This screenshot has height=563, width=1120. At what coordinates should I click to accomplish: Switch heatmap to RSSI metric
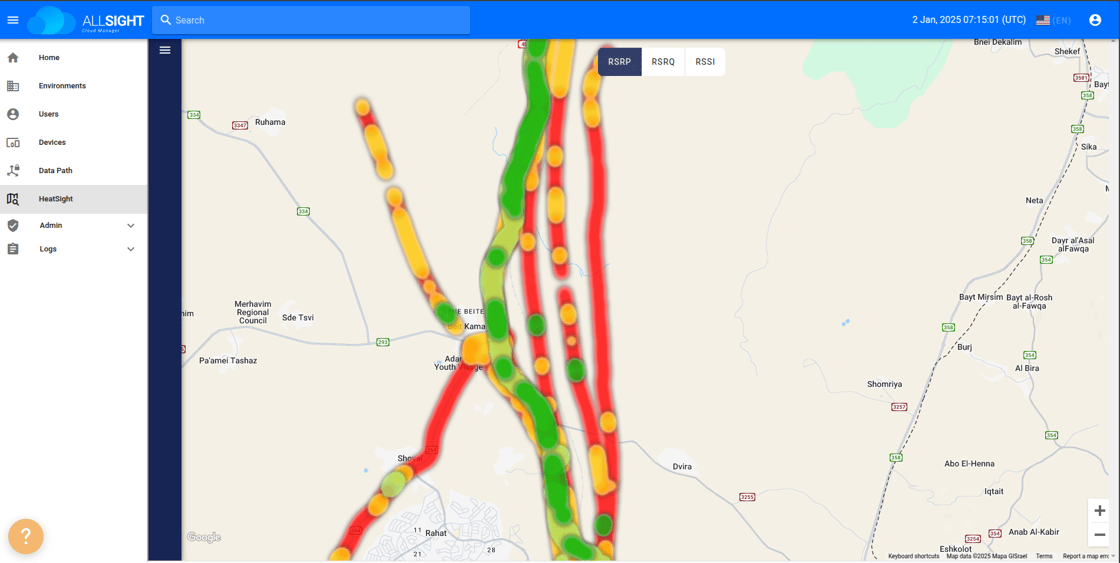pyautogui.click(x=705, y=62)
